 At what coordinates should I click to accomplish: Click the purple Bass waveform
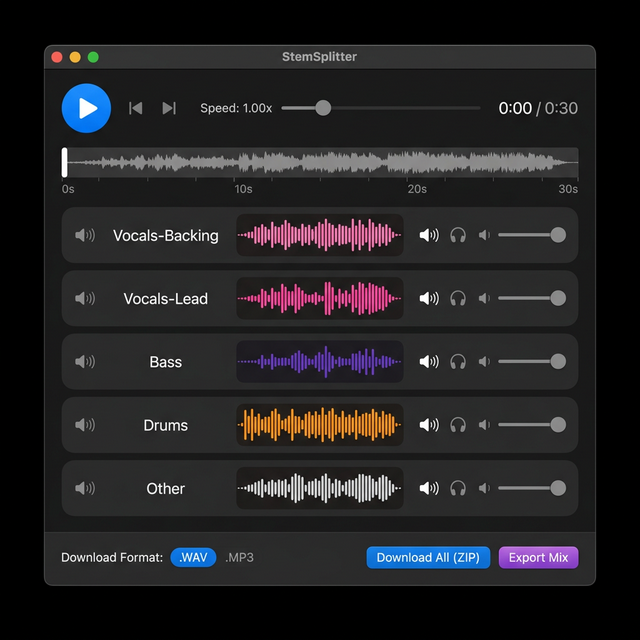click(x=320, y=362)
